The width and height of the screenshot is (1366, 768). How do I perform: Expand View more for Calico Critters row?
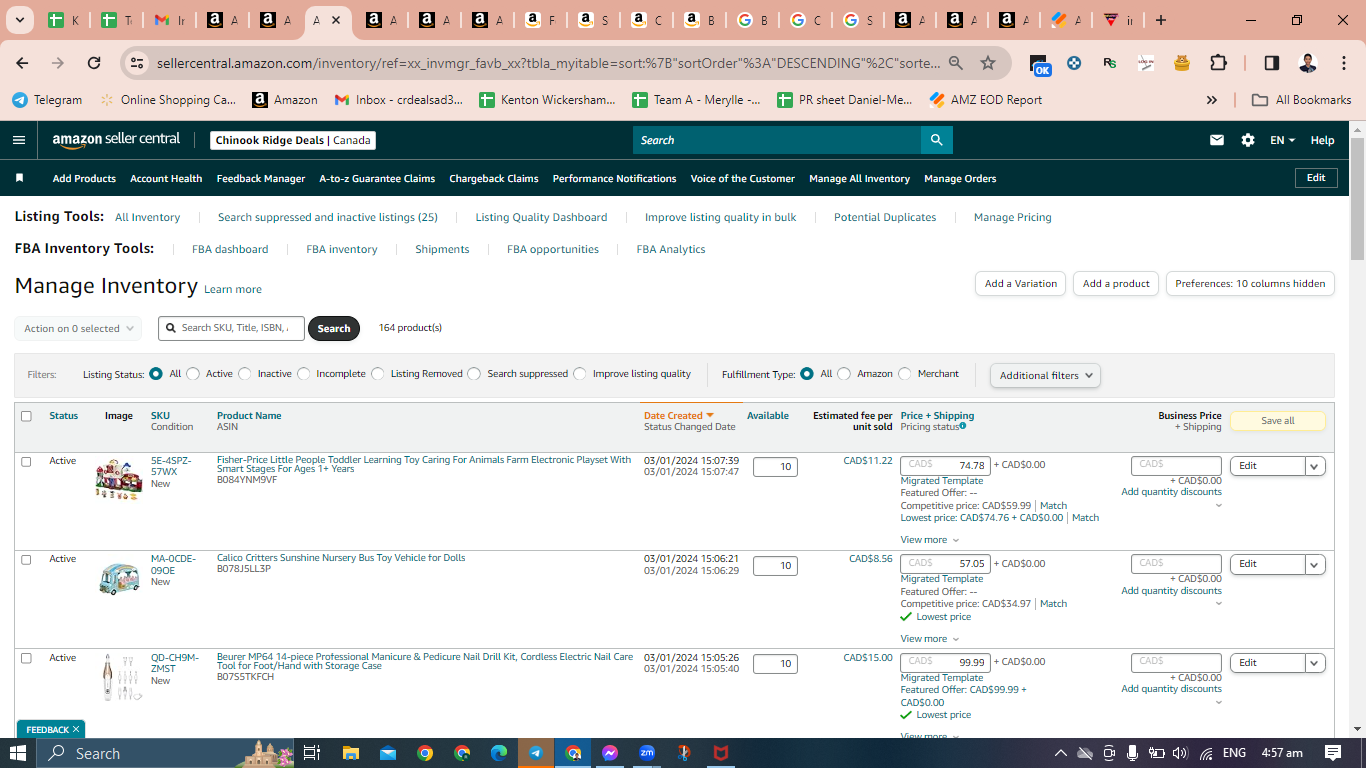click(930, 639)
